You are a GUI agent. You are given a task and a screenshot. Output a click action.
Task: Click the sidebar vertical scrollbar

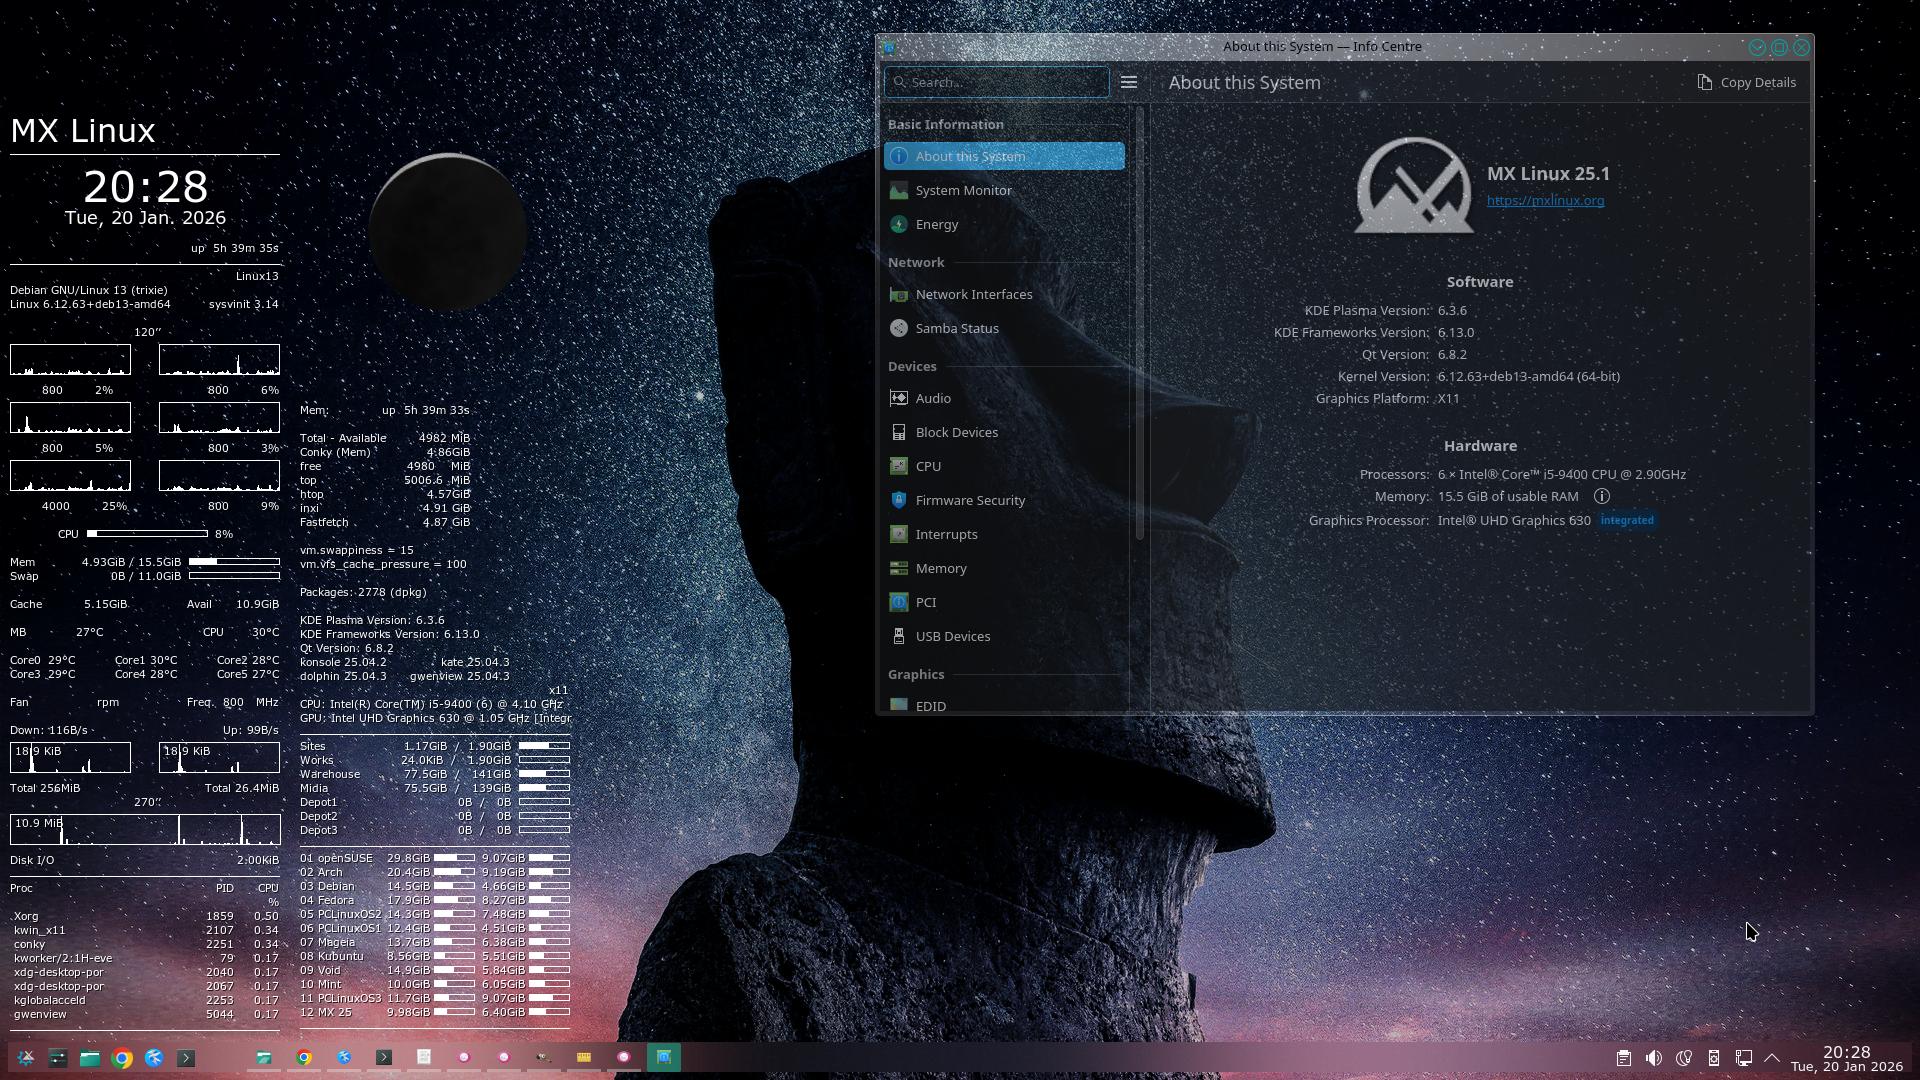(x=1139, y=320)
